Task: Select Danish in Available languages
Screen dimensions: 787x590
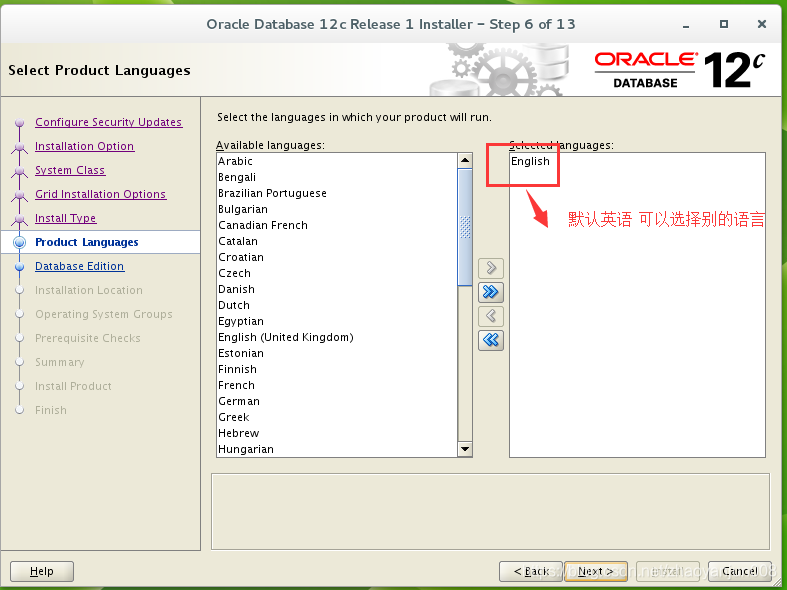Action: [x=337, y=289]
